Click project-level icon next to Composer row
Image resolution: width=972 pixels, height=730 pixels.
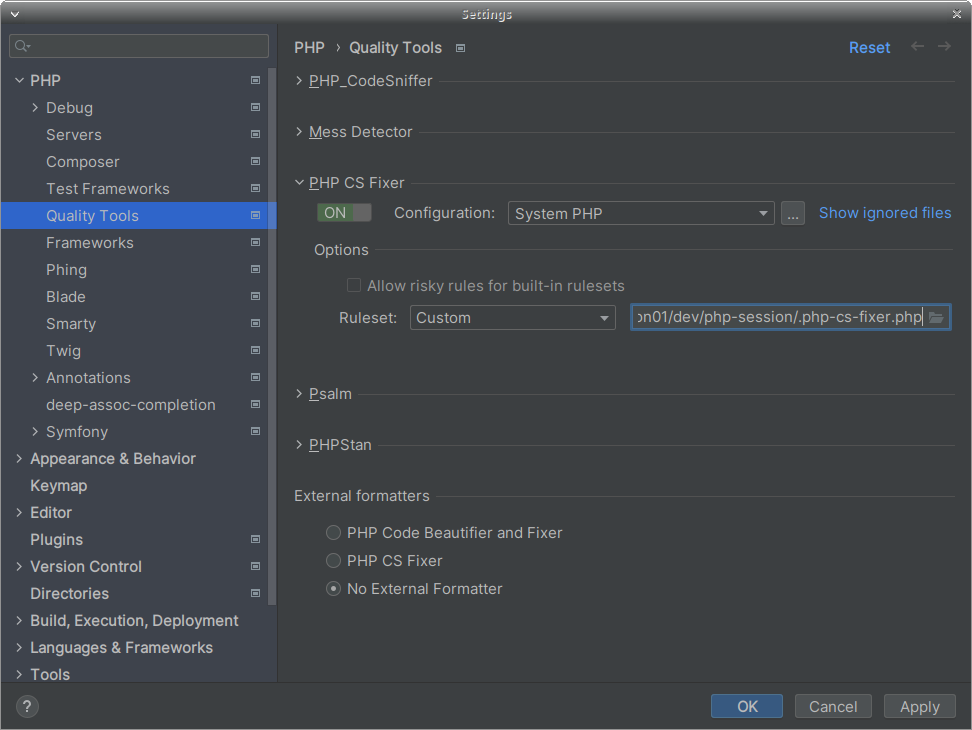255,161
